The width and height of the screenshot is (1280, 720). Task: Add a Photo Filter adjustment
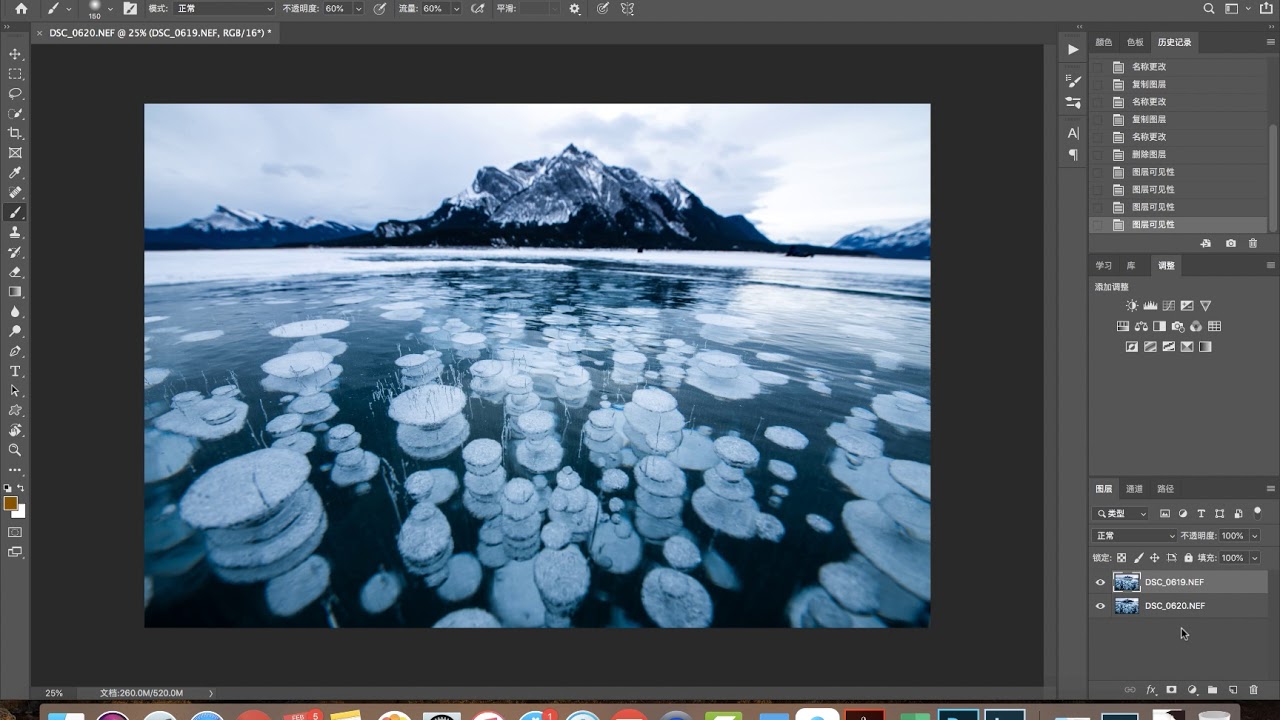click(1178, 326)
